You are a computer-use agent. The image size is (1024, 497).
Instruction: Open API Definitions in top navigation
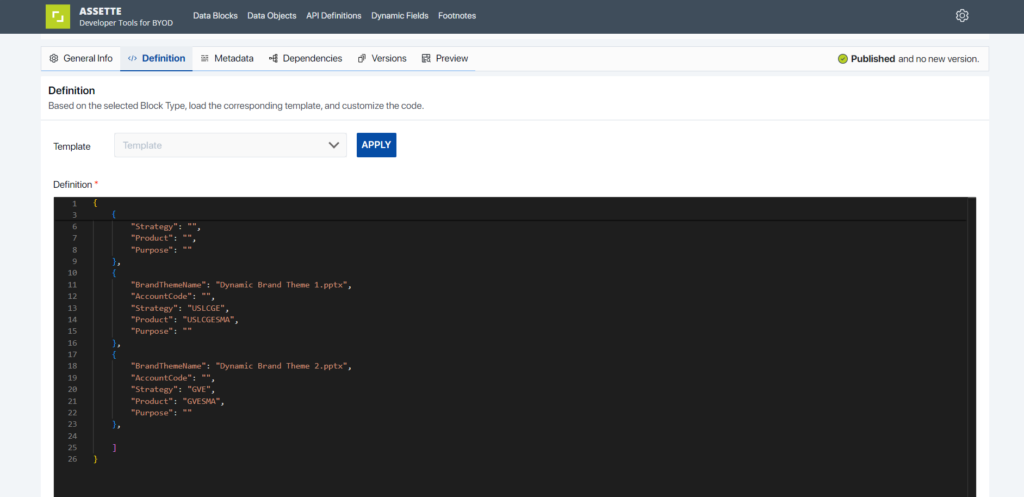pos(334,16)
